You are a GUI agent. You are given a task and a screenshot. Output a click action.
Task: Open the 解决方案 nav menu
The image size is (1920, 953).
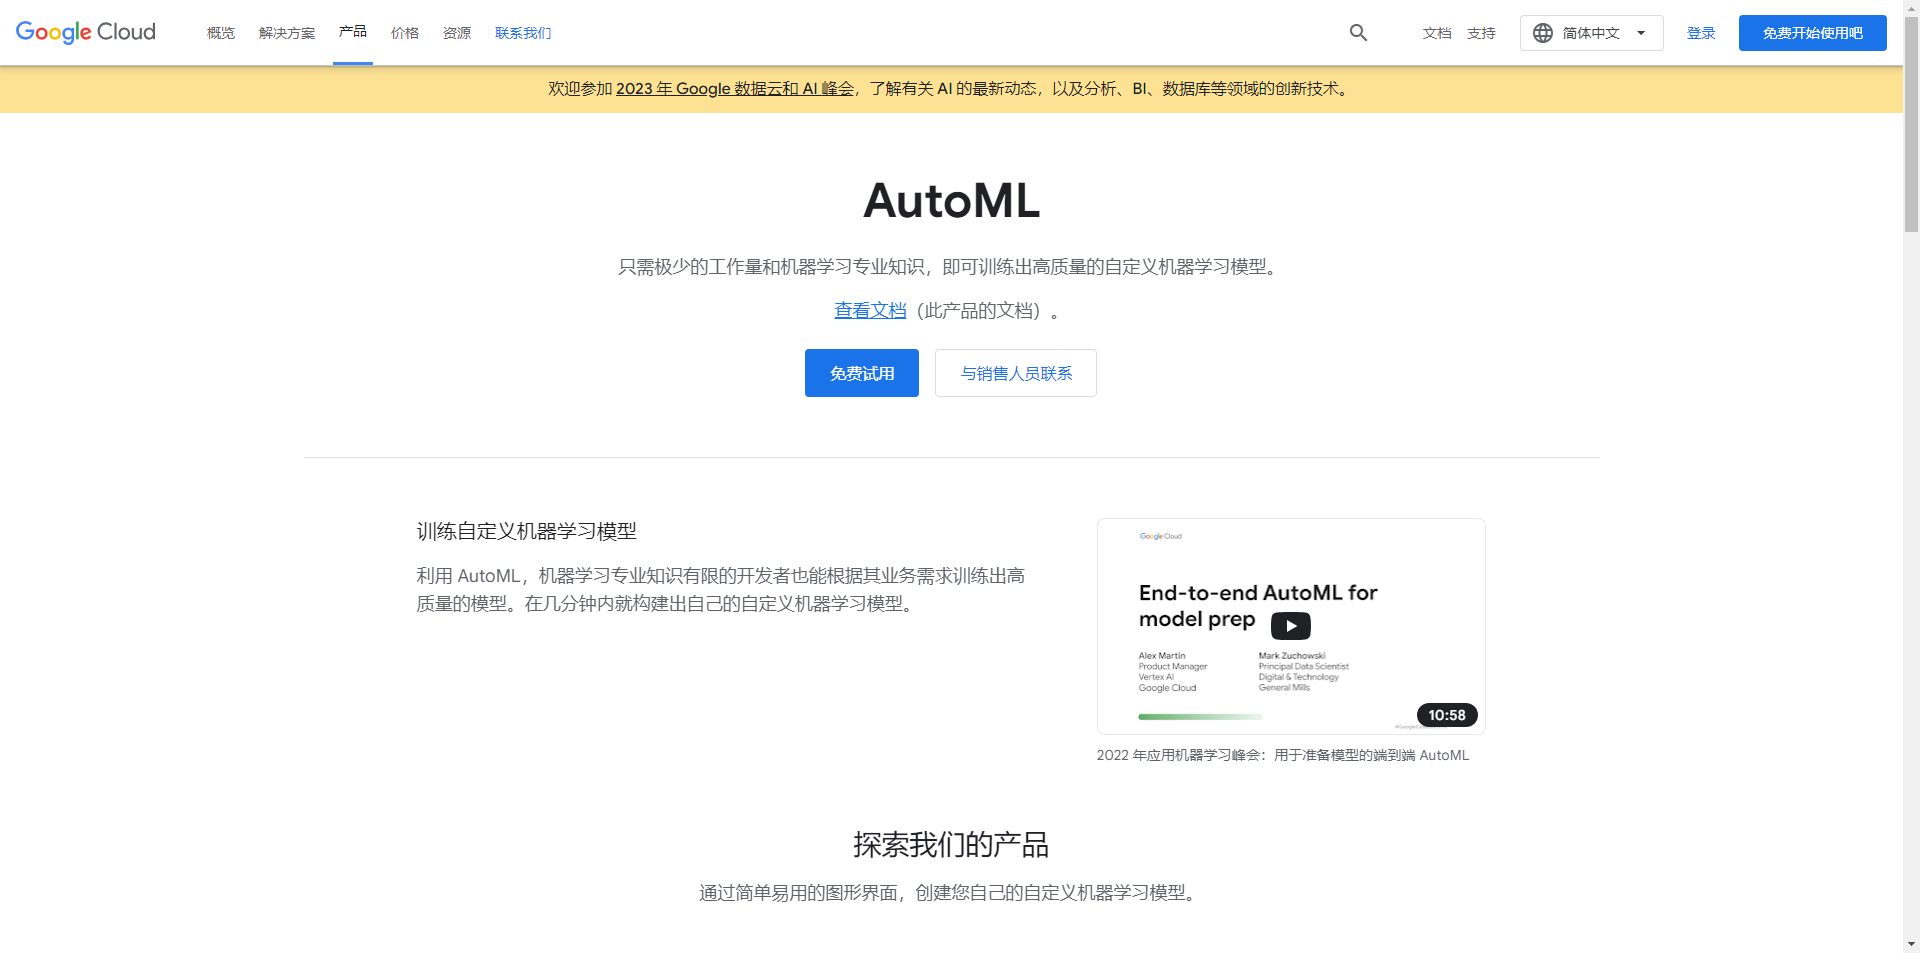tap(287, 33)
